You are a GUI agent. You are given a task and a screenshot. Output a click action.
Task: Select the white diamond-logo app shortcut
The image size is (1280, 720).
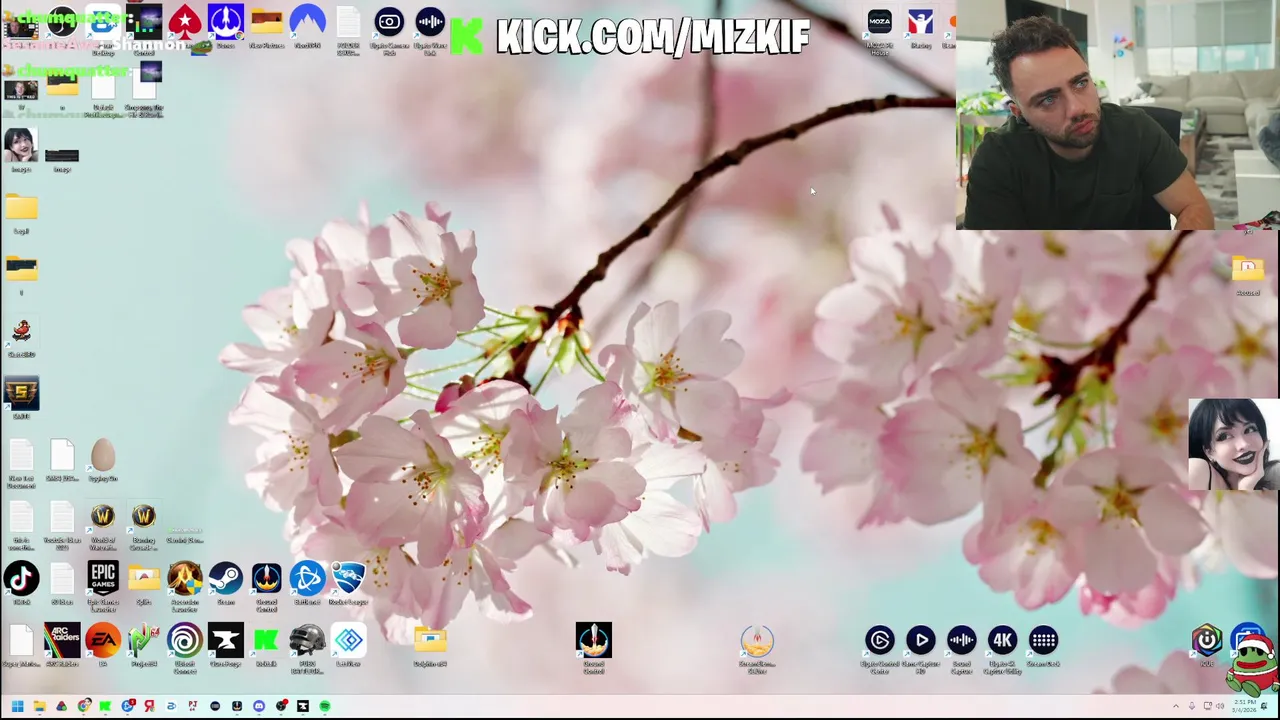[x=348, y=640]
